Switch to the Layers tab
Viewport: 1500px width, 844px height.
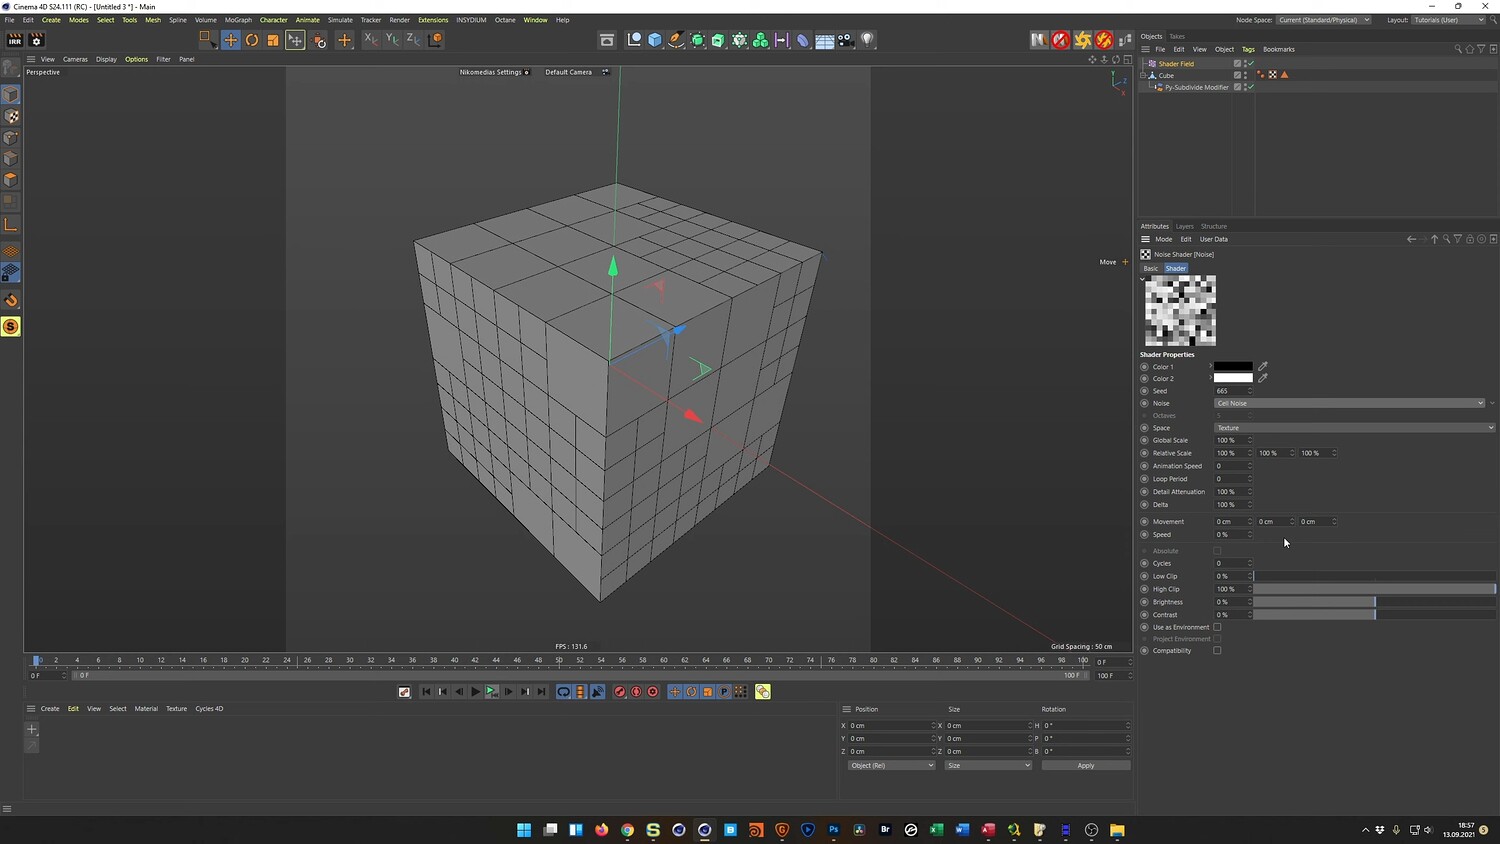[1184, 226]
